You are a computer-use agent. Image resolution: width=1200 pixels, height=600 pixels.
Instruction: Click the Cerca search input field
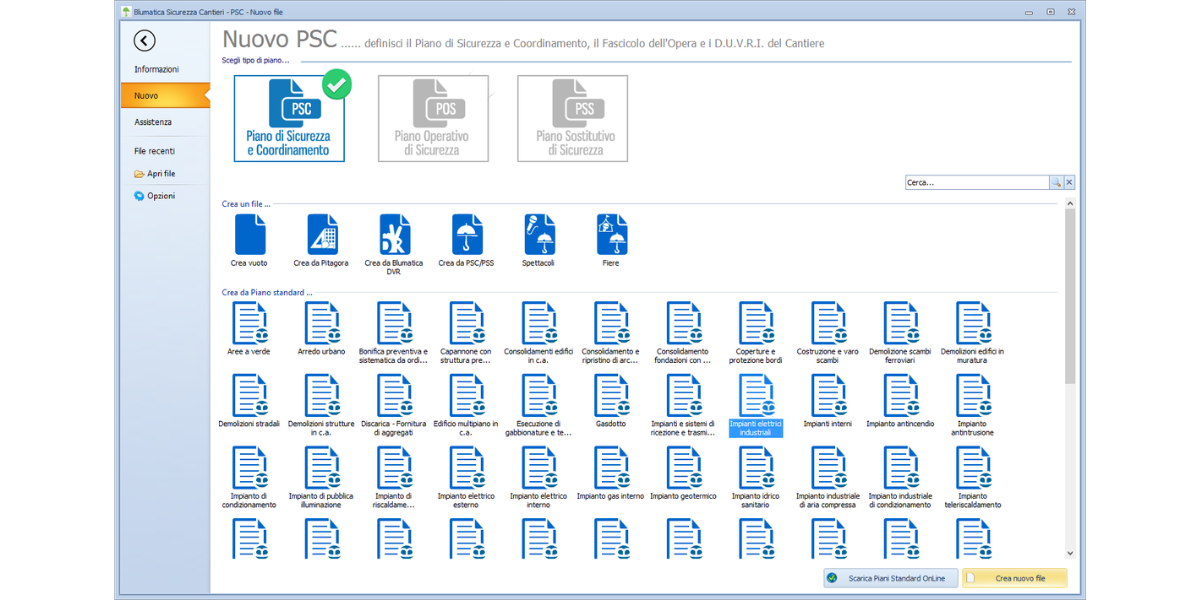coord(975,183)
